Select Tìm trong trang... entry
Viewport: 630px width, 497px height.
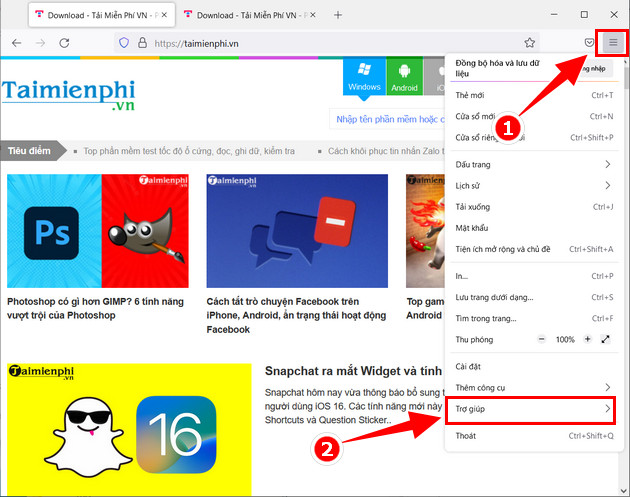pyautogui.click(x=534, y=318)
